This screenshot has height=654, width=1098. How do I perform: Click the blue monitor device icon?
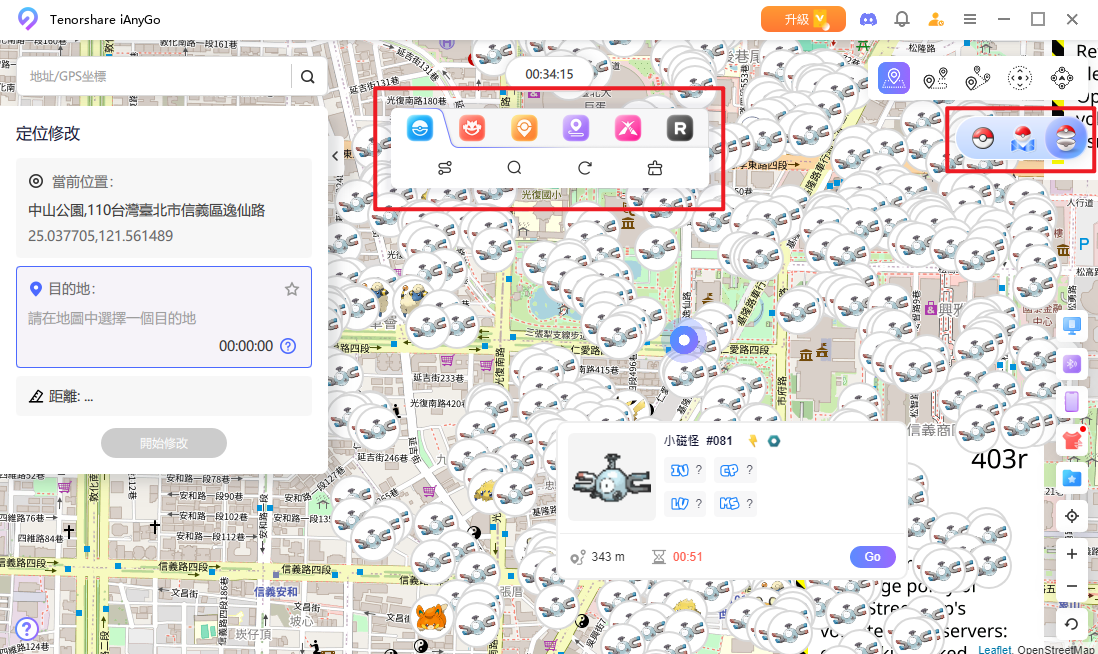tap(1071, 326)
